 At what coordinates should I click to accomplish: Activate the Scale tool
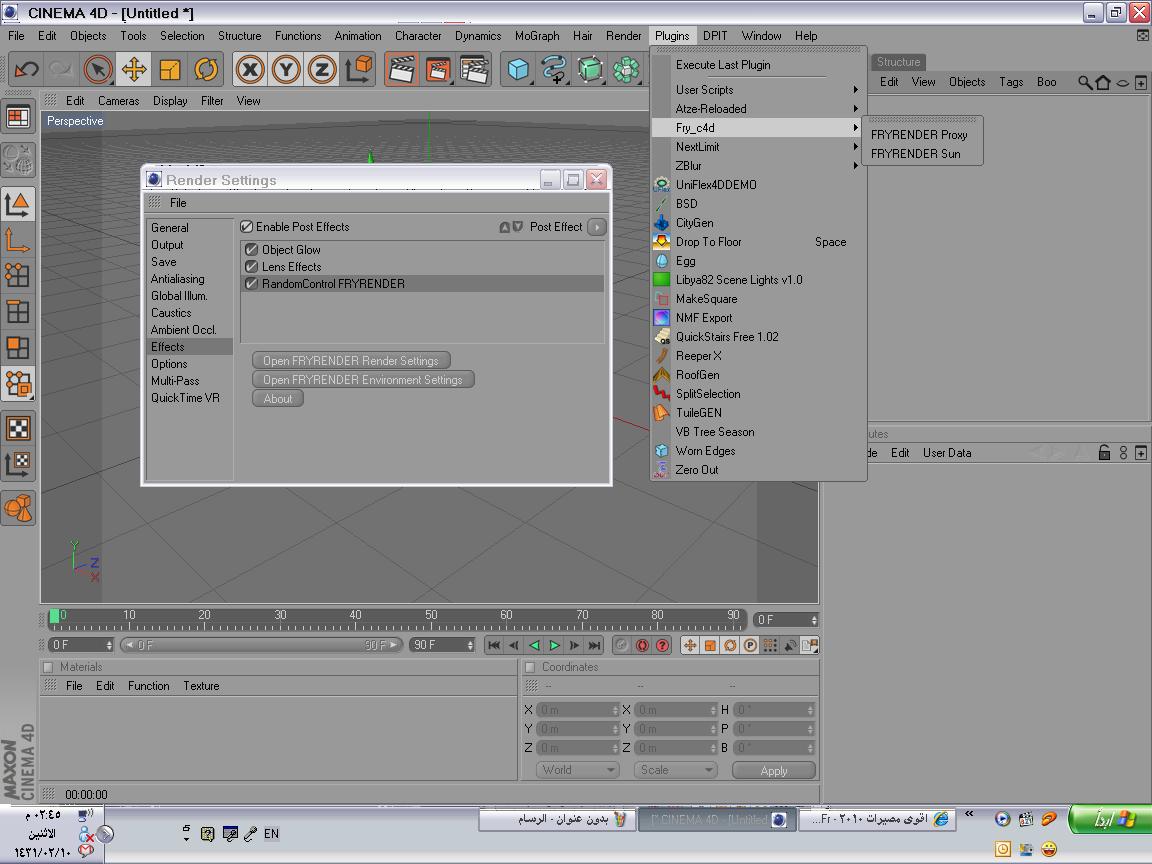[x=170, y=70]
